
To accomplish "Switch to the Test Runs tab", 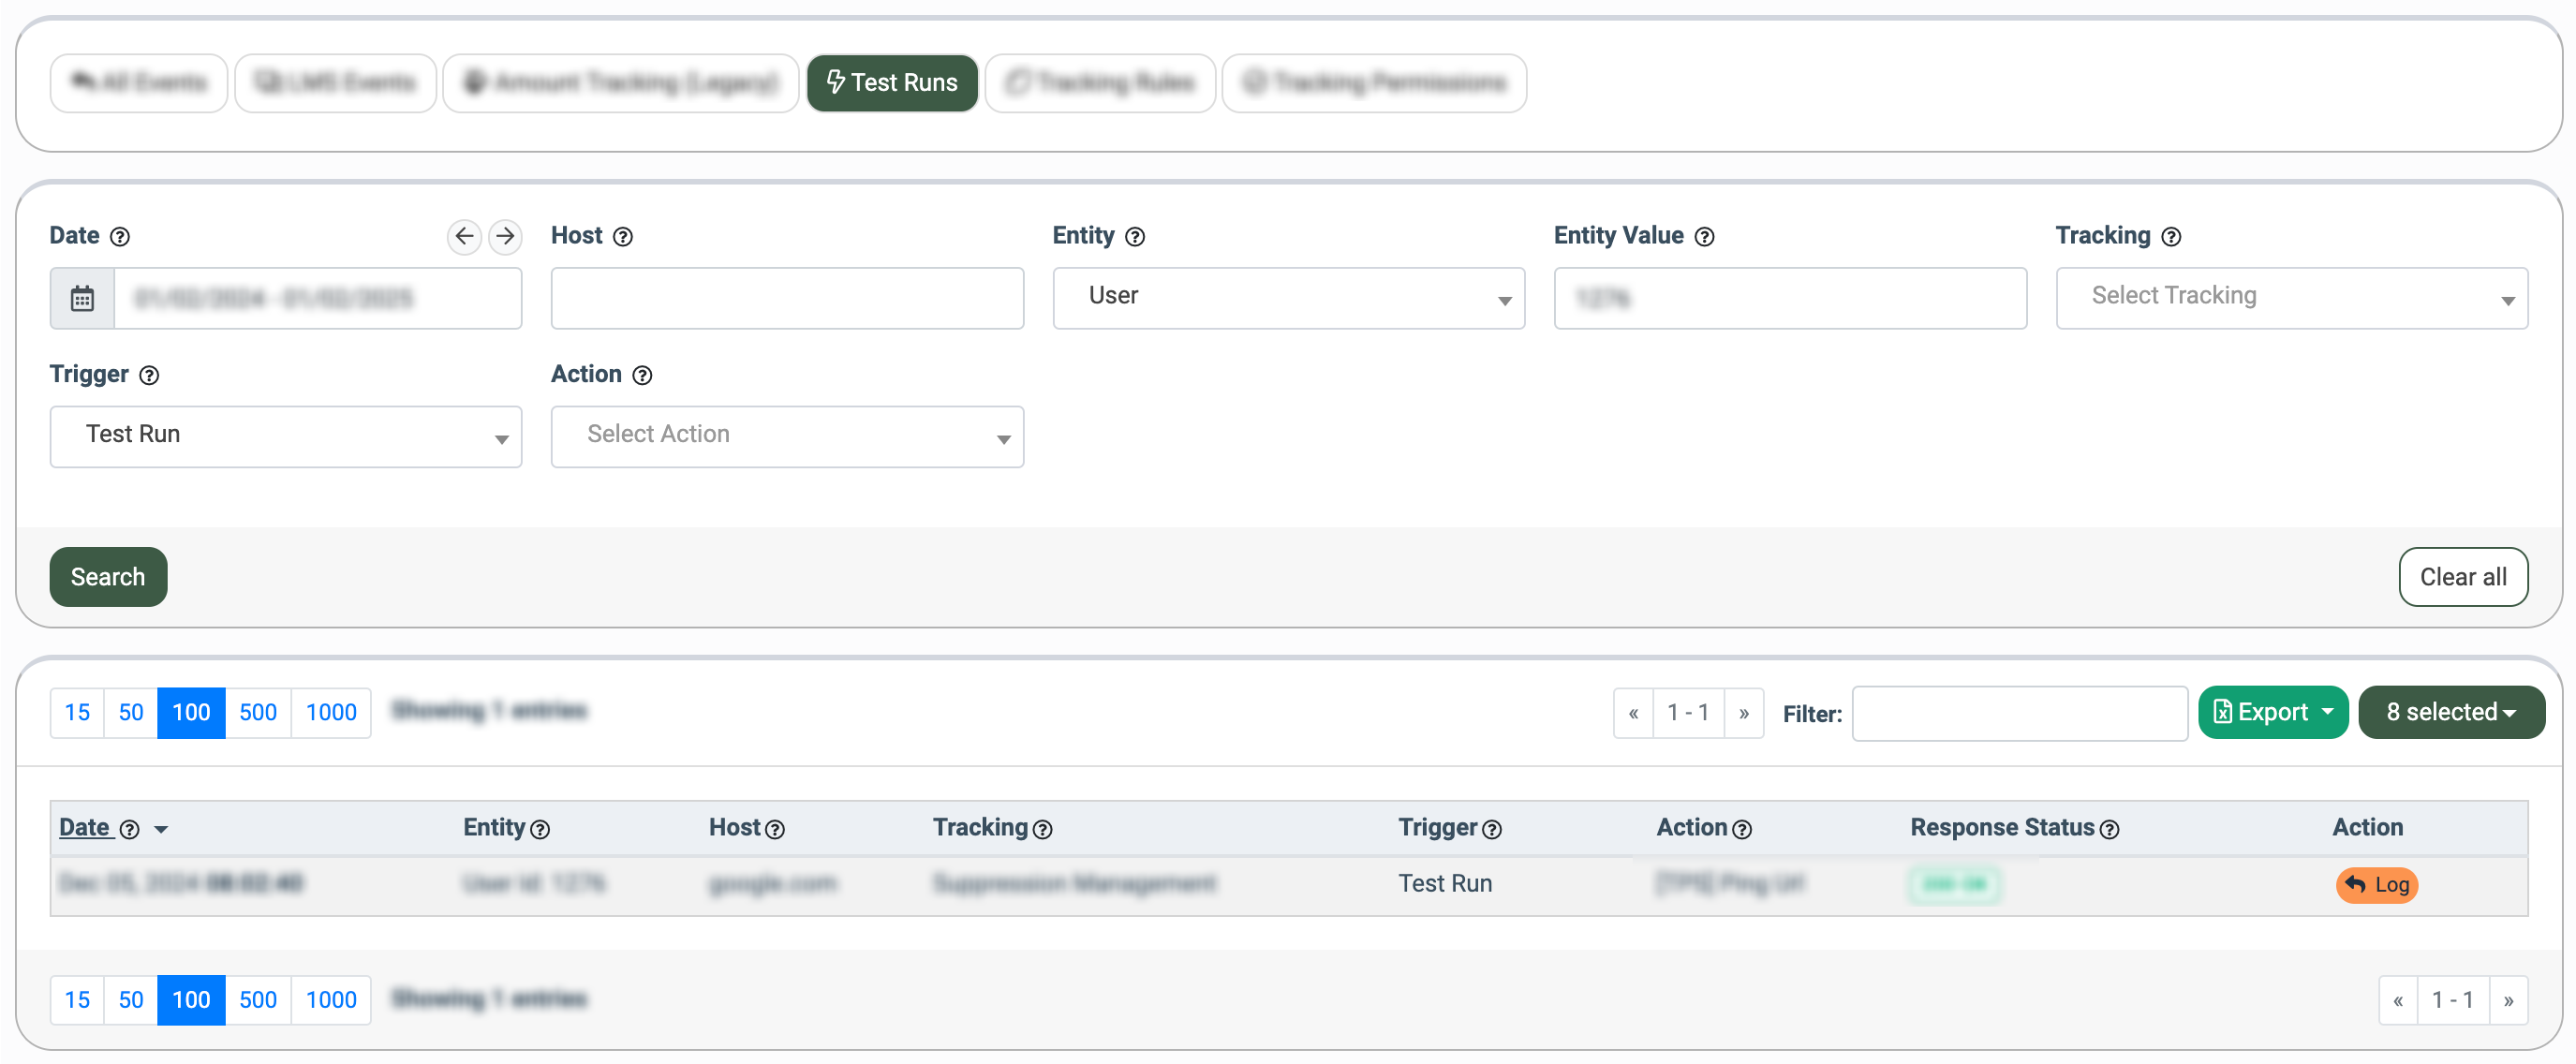I will coord(892,83).
